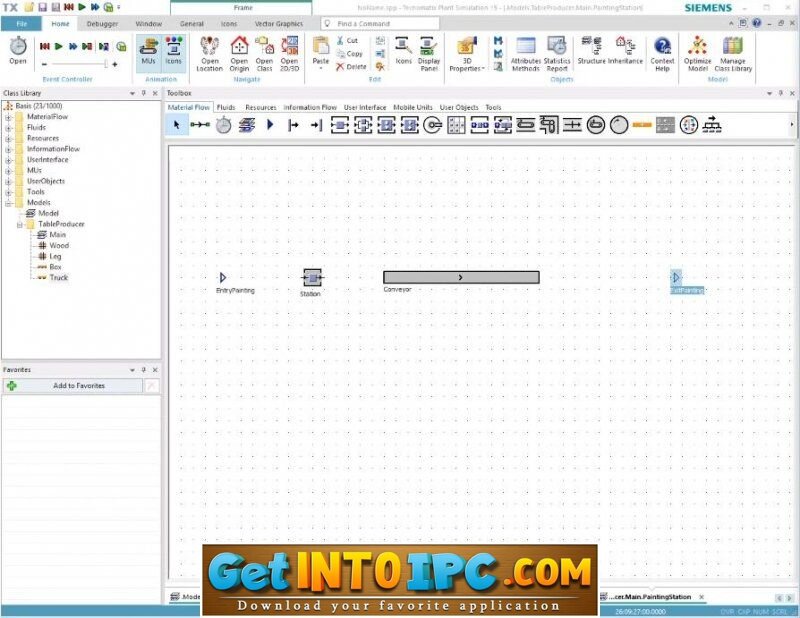Pick the Drain object in Toolbox
Viewport: 800px width, 618px height.
[x=317, y=125]
